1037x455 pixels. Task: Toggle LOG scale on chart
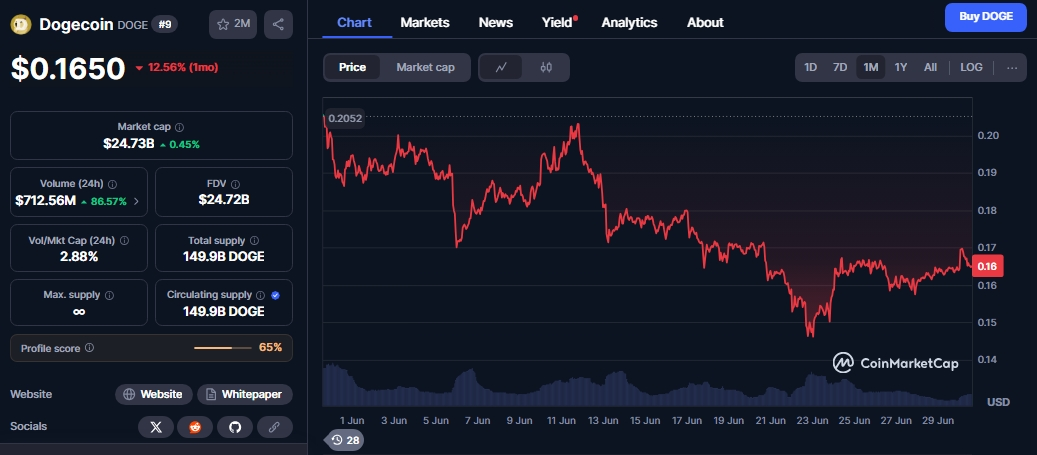pyautogui.click(x=972, y=67)
